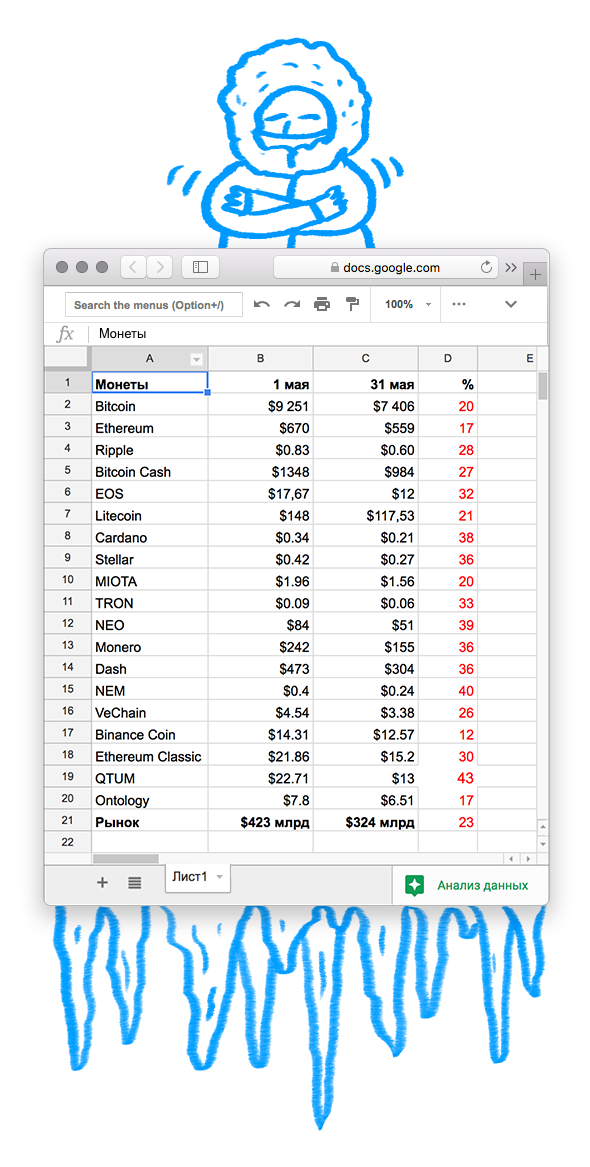
Task: Select the Bitcoin Cash cell
Action: click(x=150, y=471)
